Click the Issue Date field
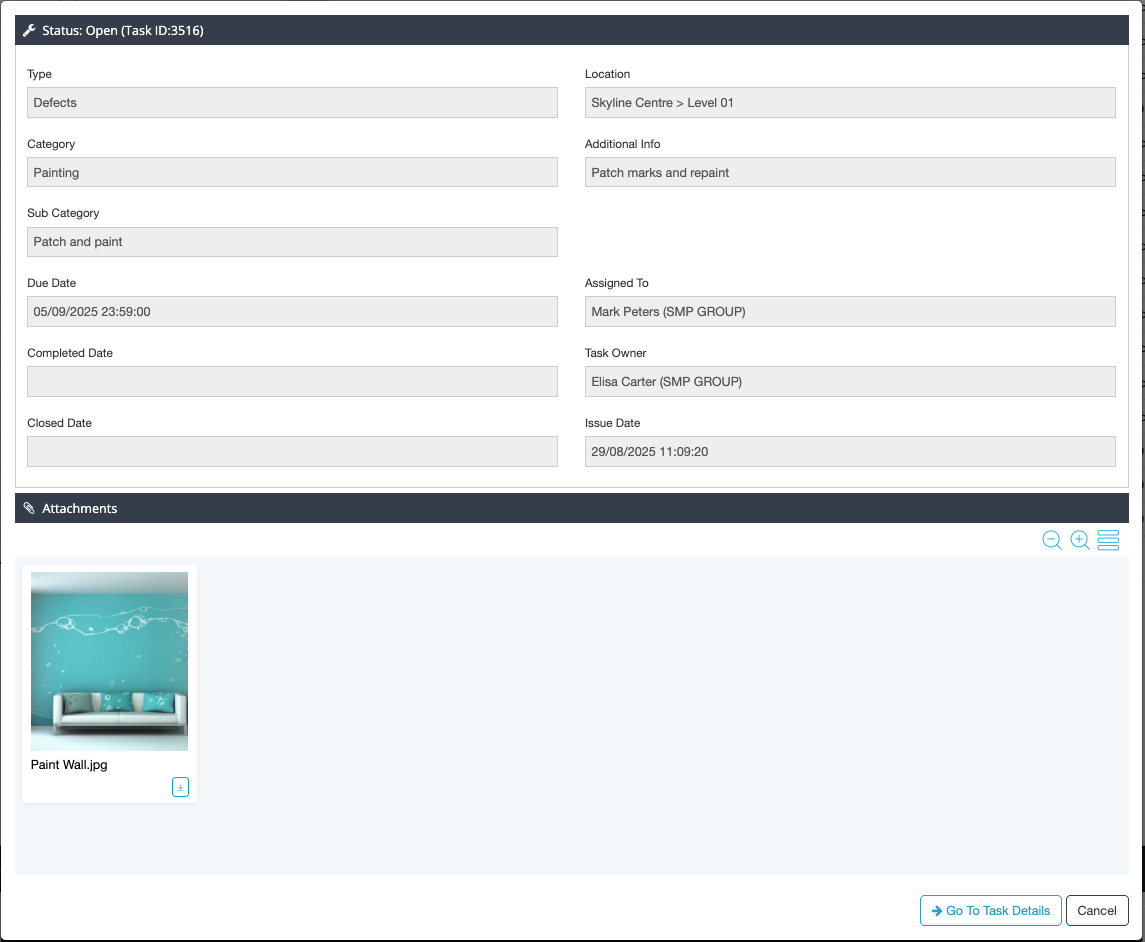The width and height of the screenshot is (1145, 942). [849, 451]
